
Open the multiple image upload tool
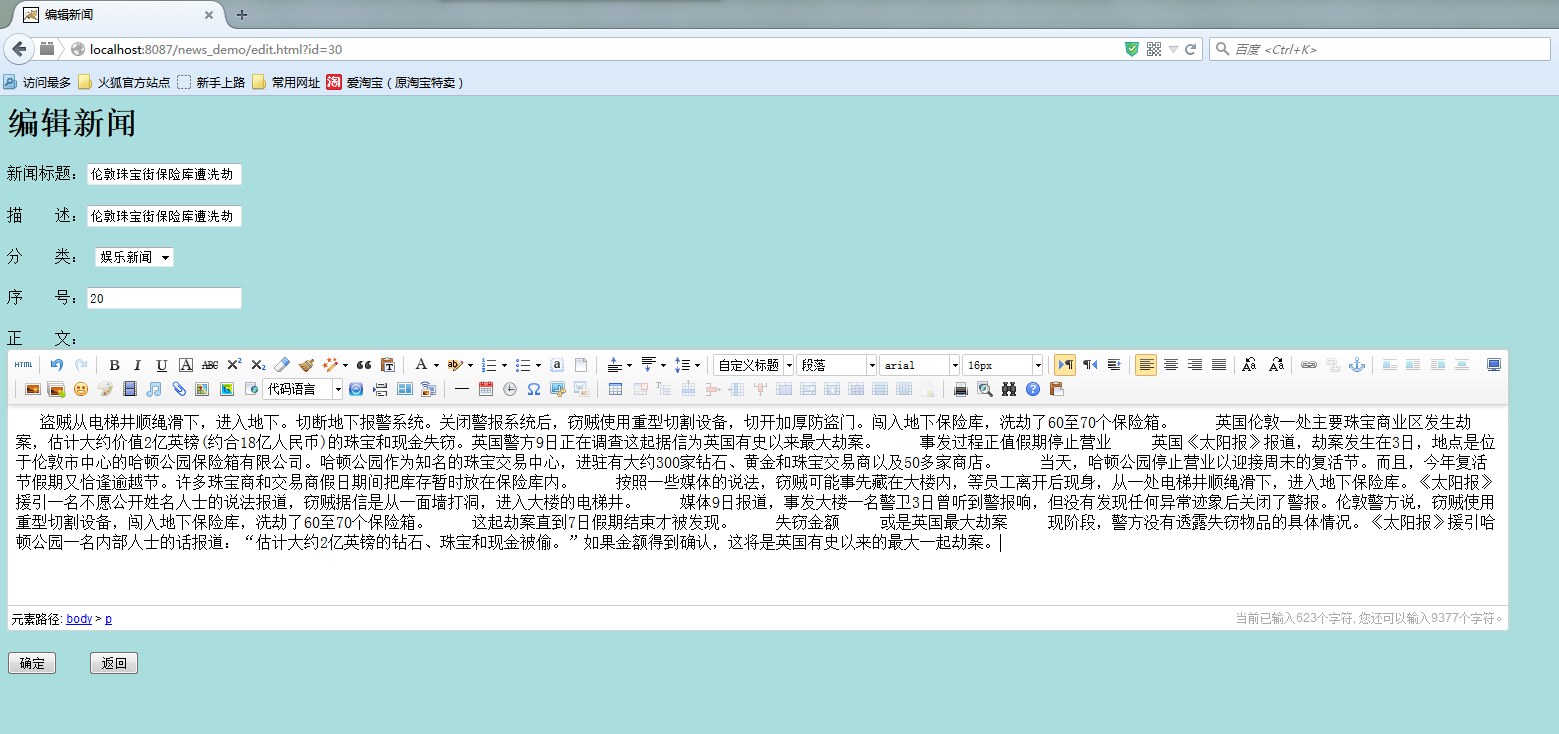point(57,389)
